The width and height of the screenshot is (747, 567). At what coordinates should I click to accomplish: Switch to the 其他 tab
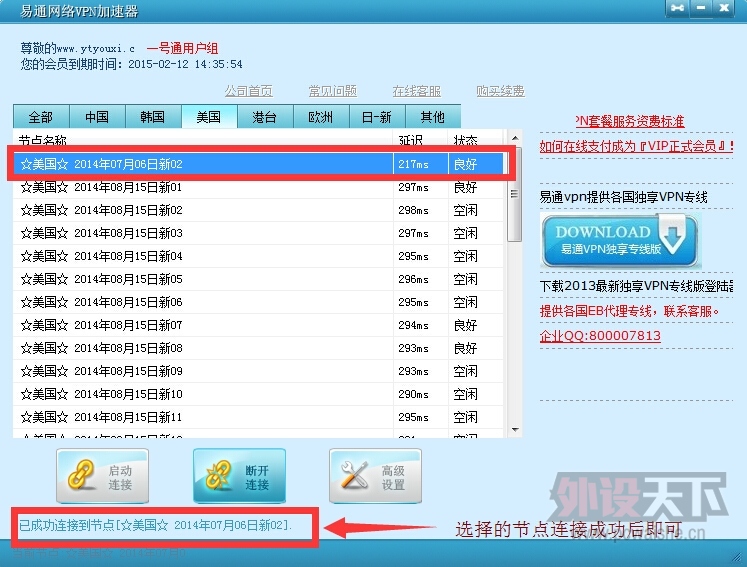point(433,117)
